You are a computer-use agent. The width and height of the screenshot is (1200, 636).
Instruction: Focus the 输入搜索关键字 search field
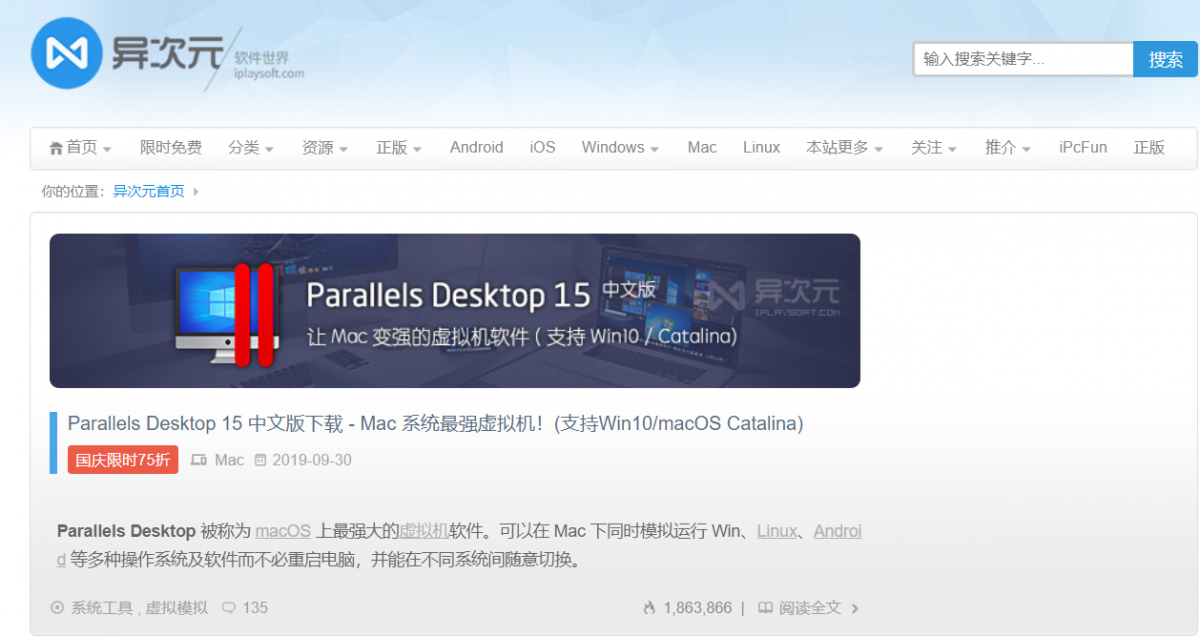[1023, 59]
